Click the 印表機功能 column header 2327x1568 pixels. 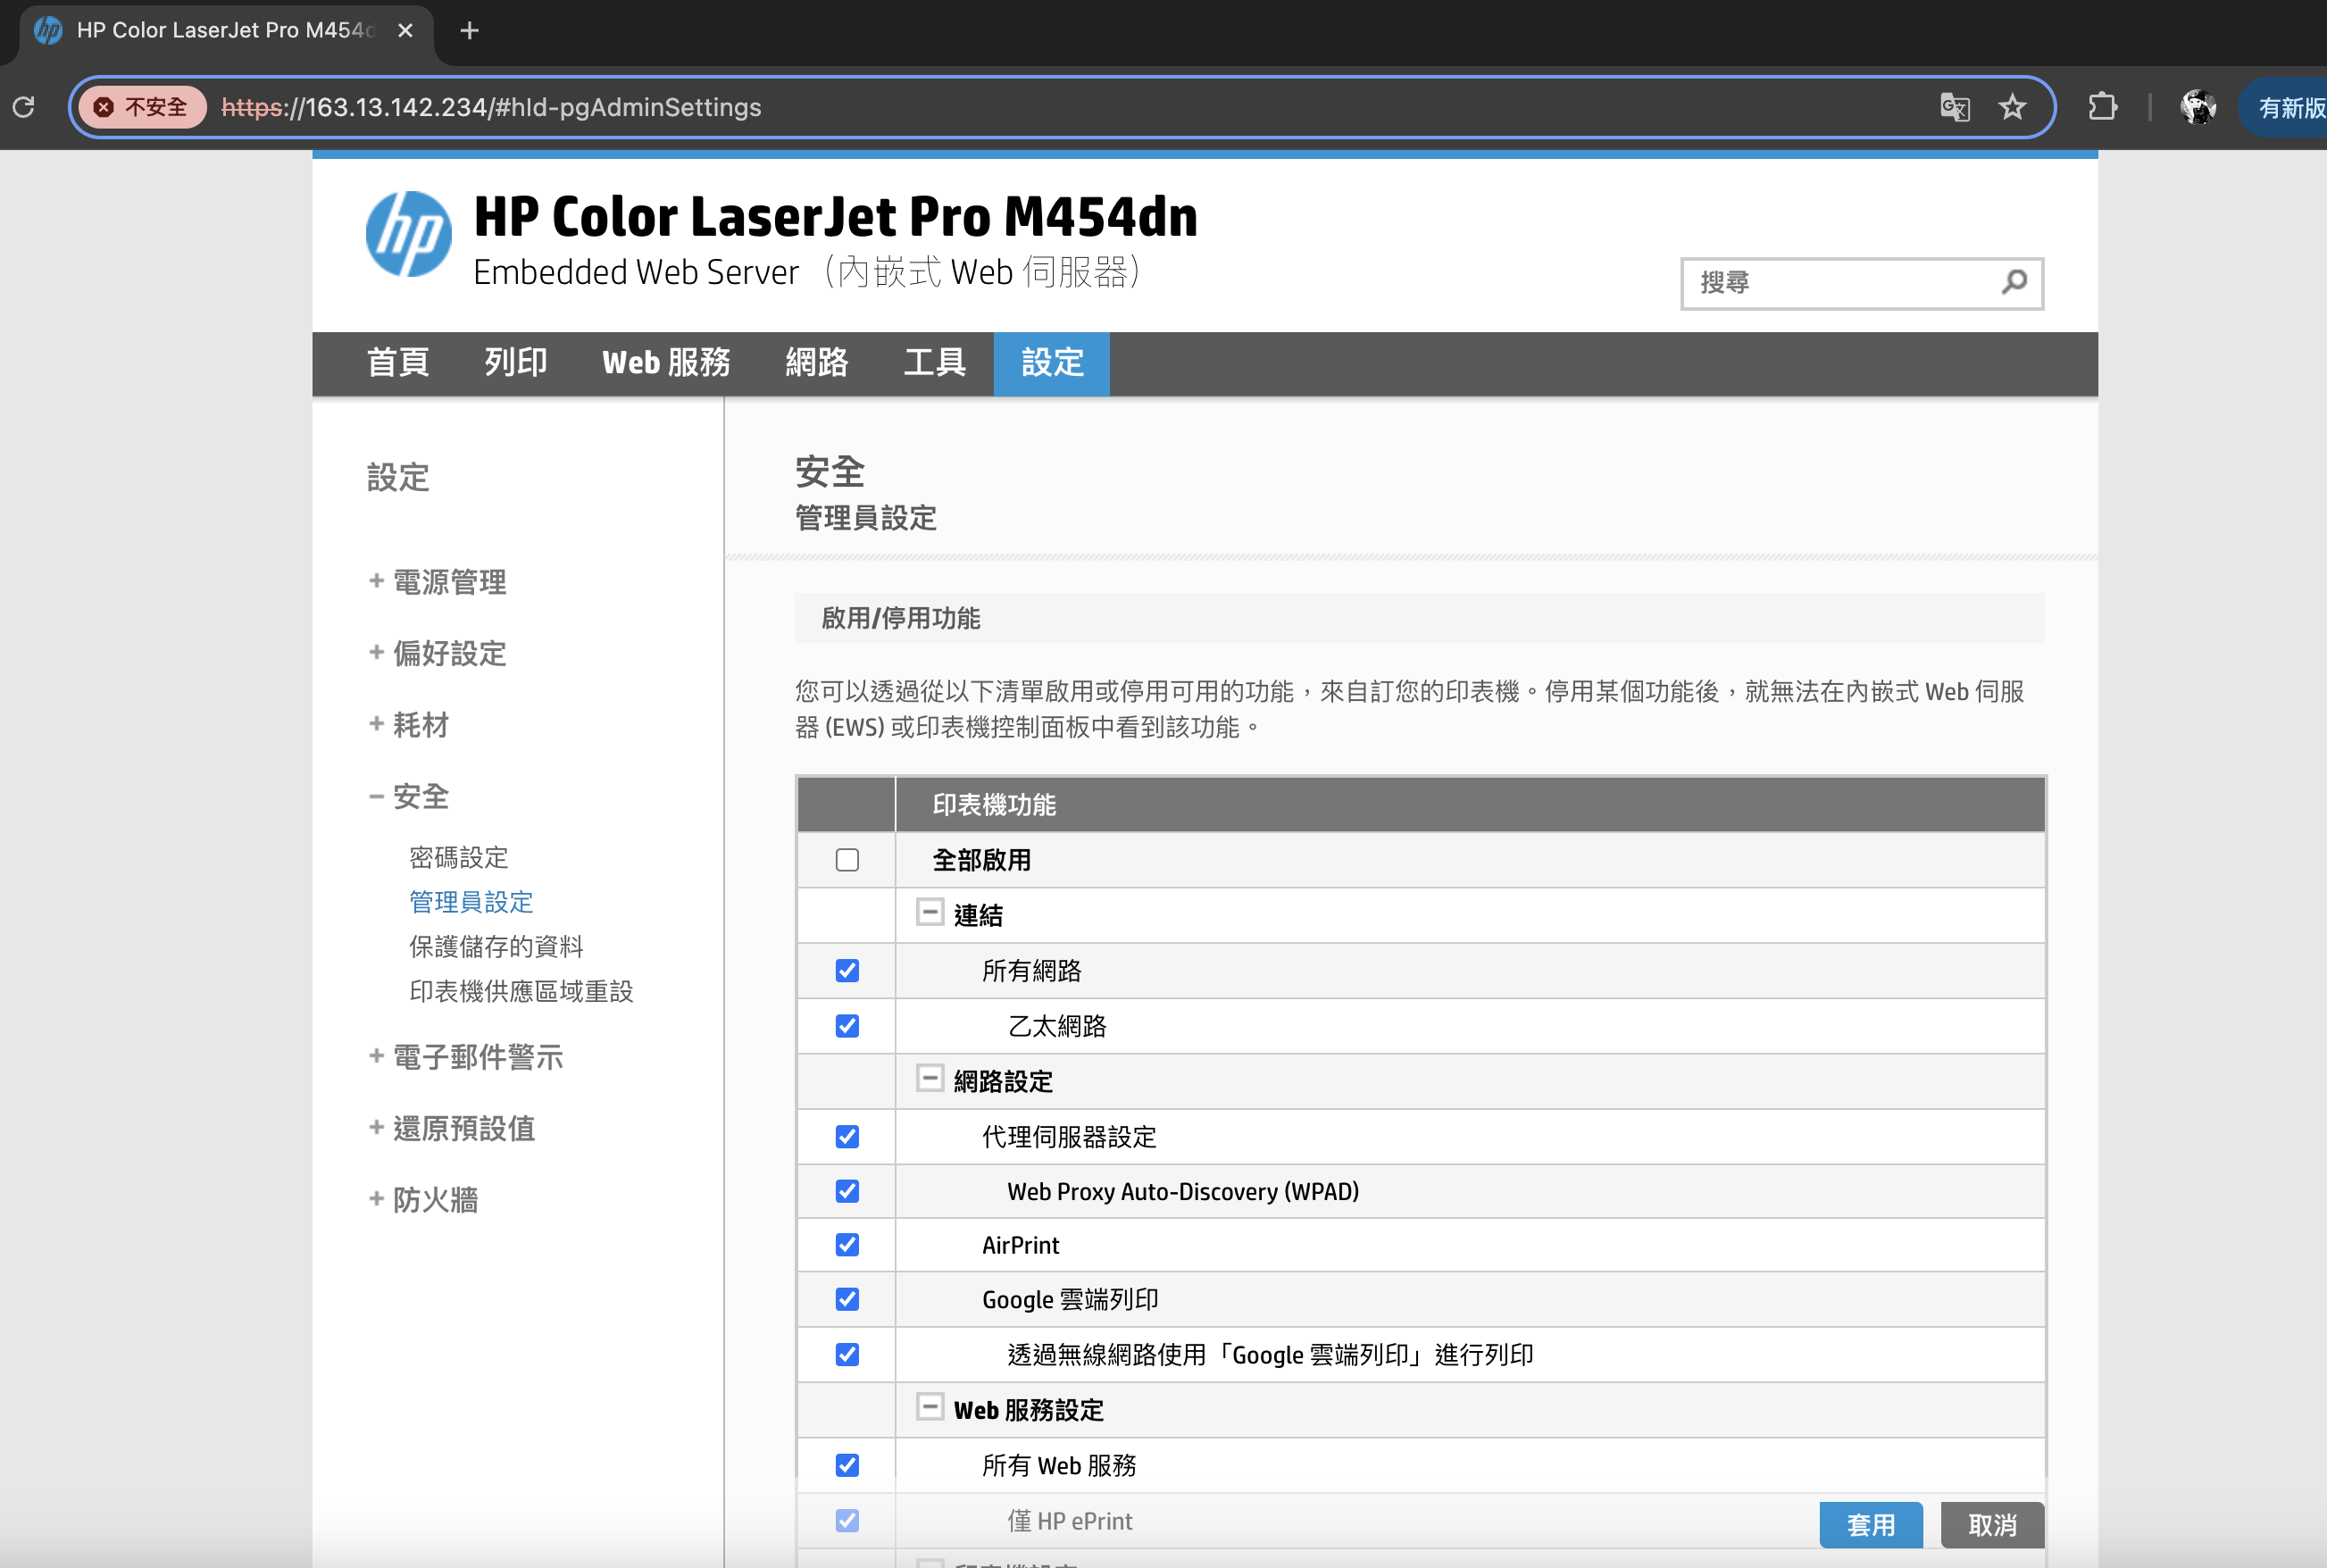coord(1470,805)
